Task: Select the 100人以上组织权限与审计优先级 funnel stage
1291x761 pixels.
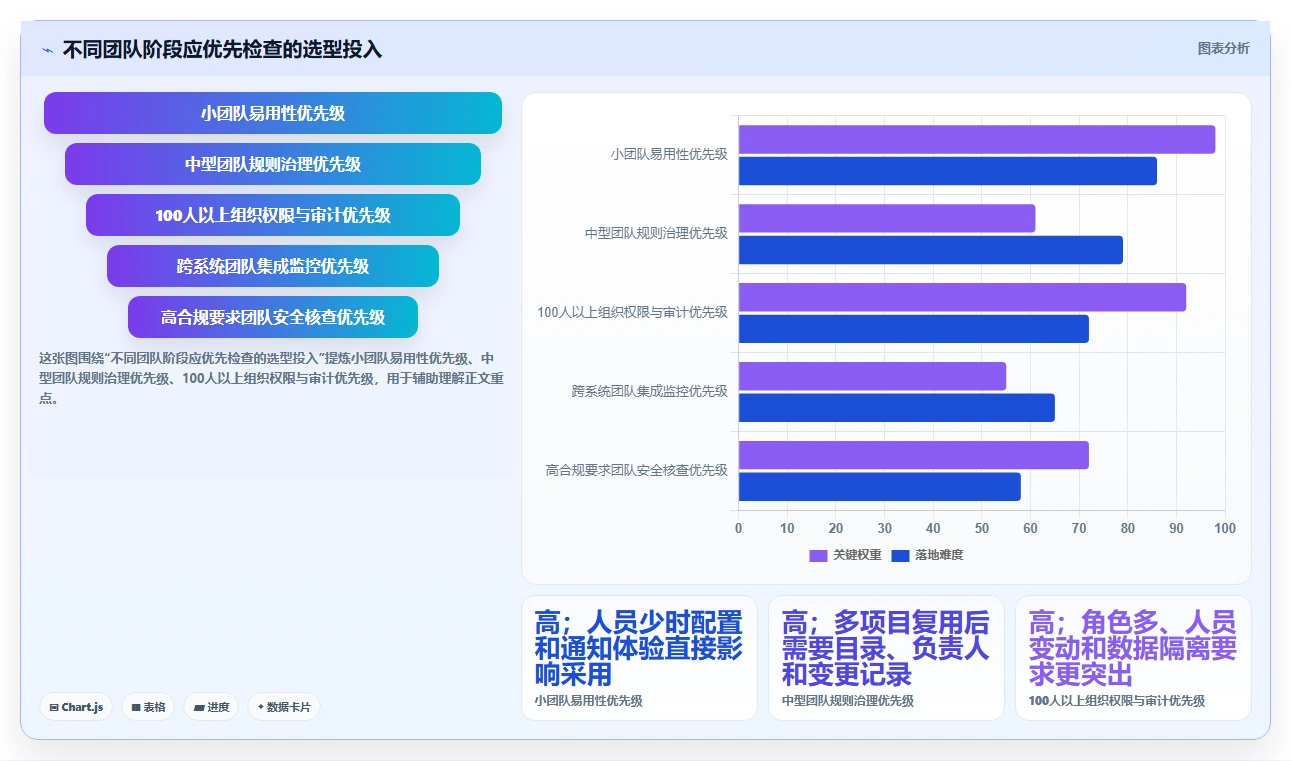Action: tap(273, 215)
